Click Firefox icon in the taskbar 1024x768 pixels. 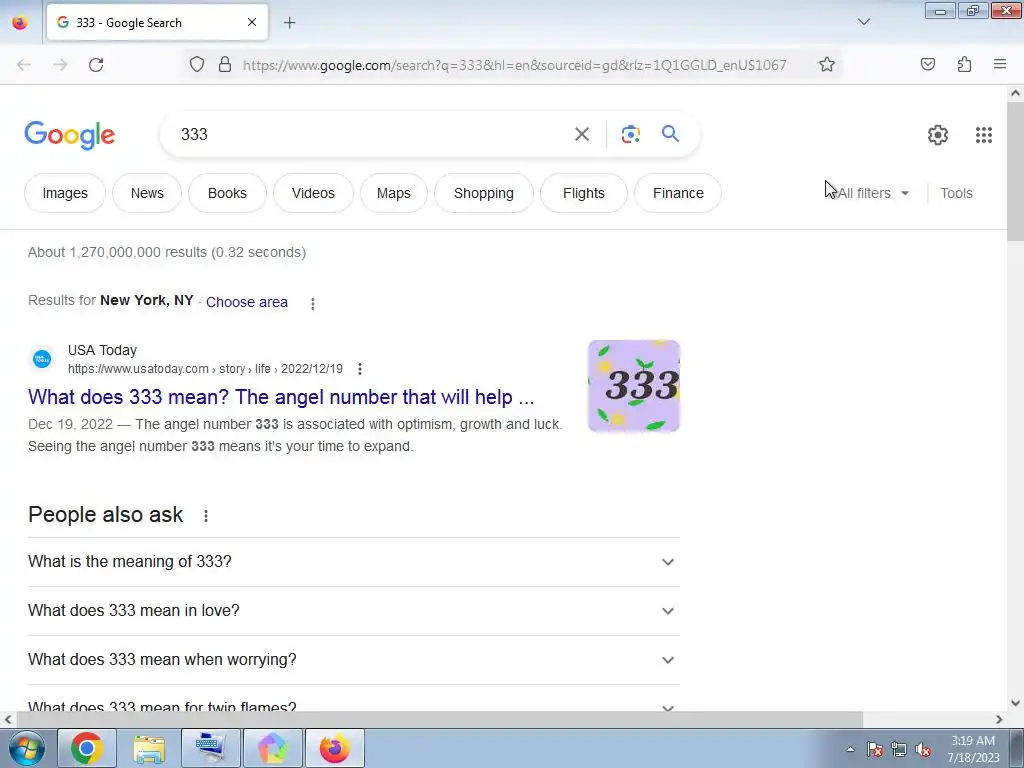tap(334, 748)
